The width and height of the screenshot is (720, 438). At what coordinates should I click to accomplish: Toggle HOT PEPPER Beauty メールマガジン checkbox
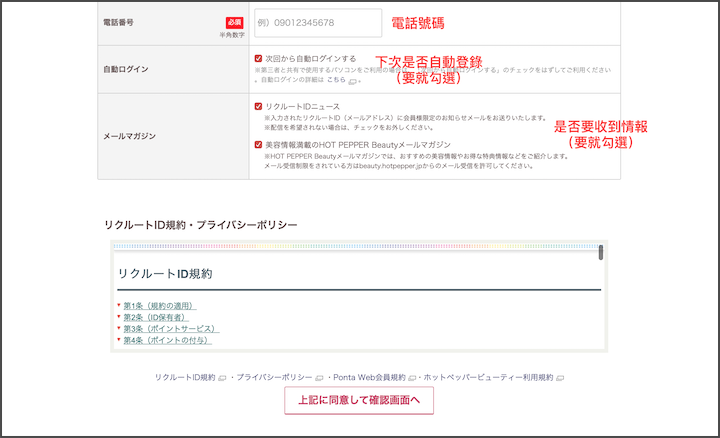[259, 144]
